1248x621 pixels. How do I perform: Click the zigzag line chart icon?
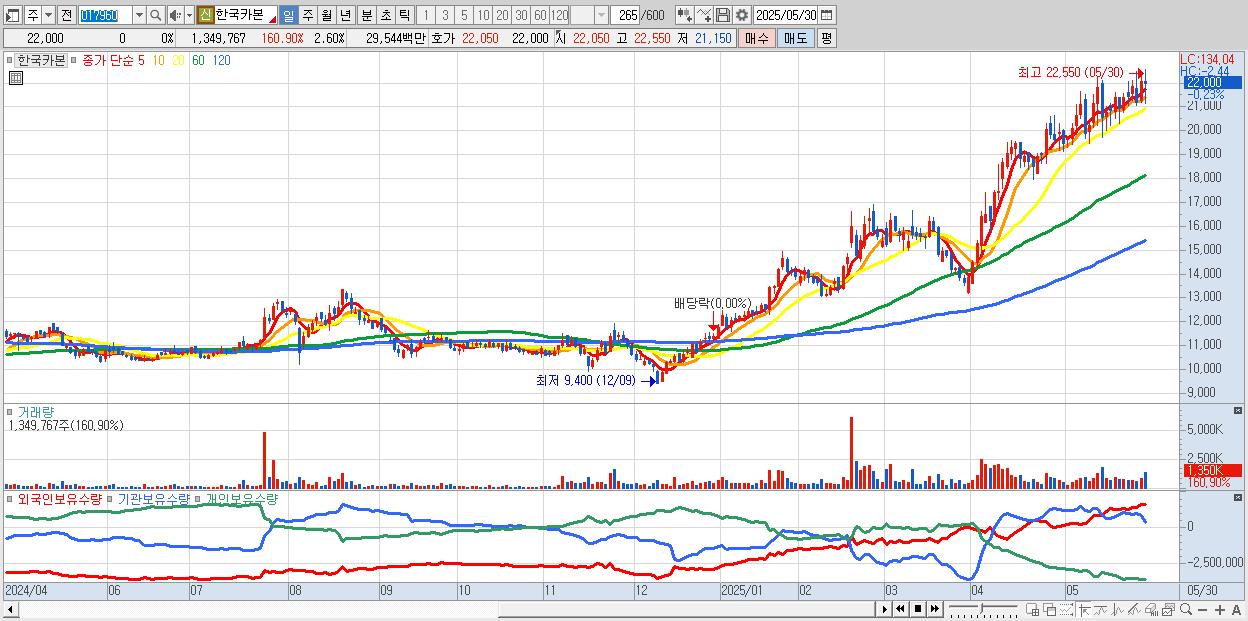1118,609
